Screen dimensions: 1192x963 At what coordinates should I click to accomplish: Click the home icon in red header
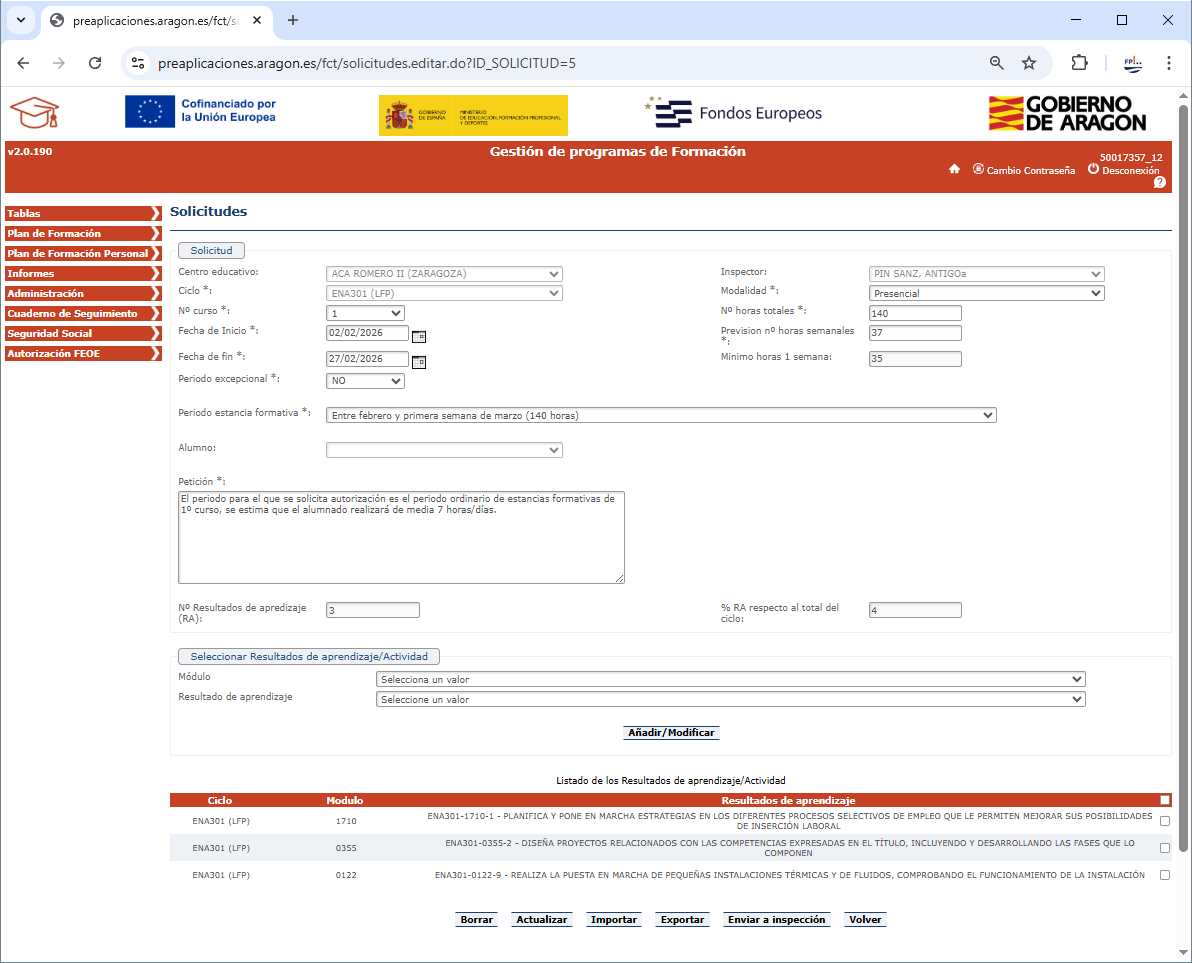[x=954, y=170]
